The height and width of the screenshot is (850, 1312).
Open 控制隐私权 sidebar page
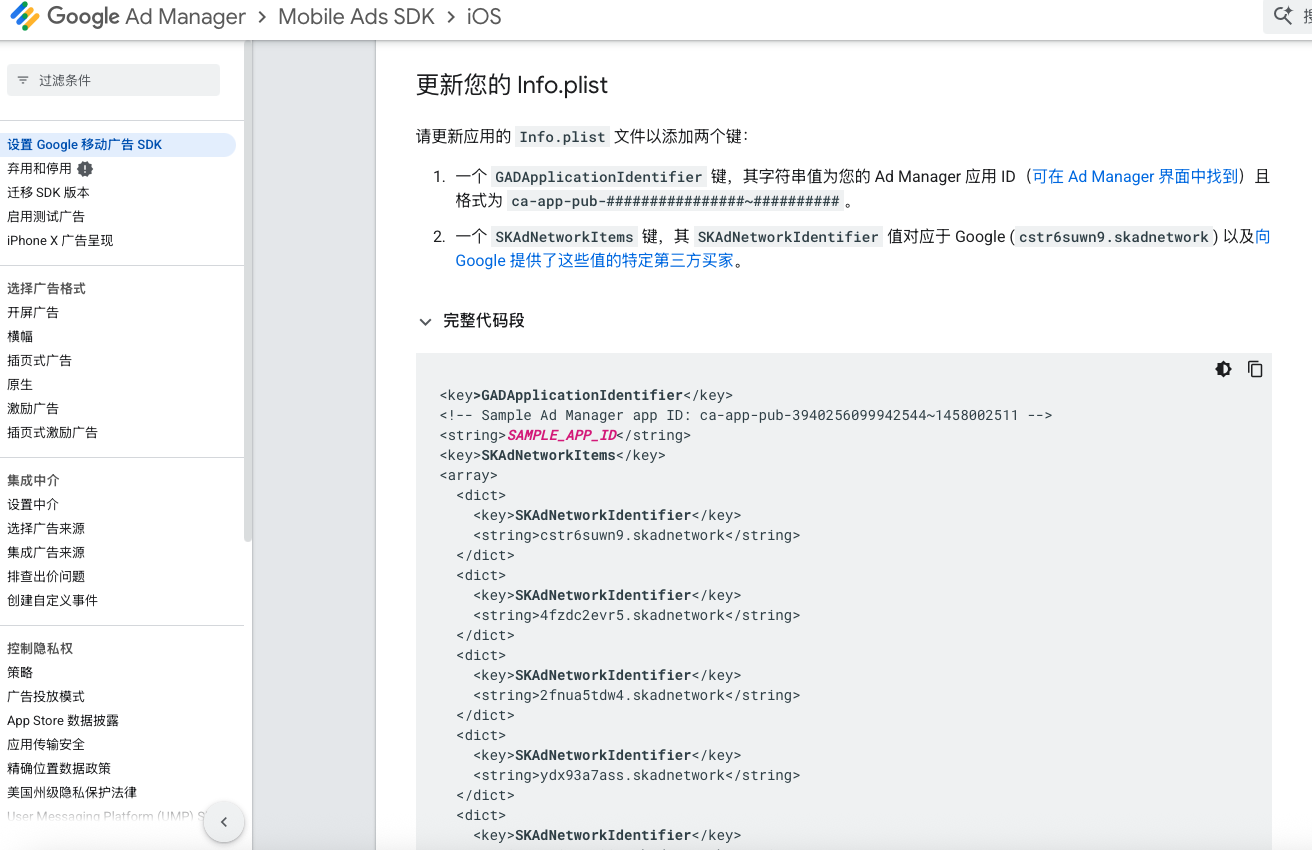coord(40,649)
